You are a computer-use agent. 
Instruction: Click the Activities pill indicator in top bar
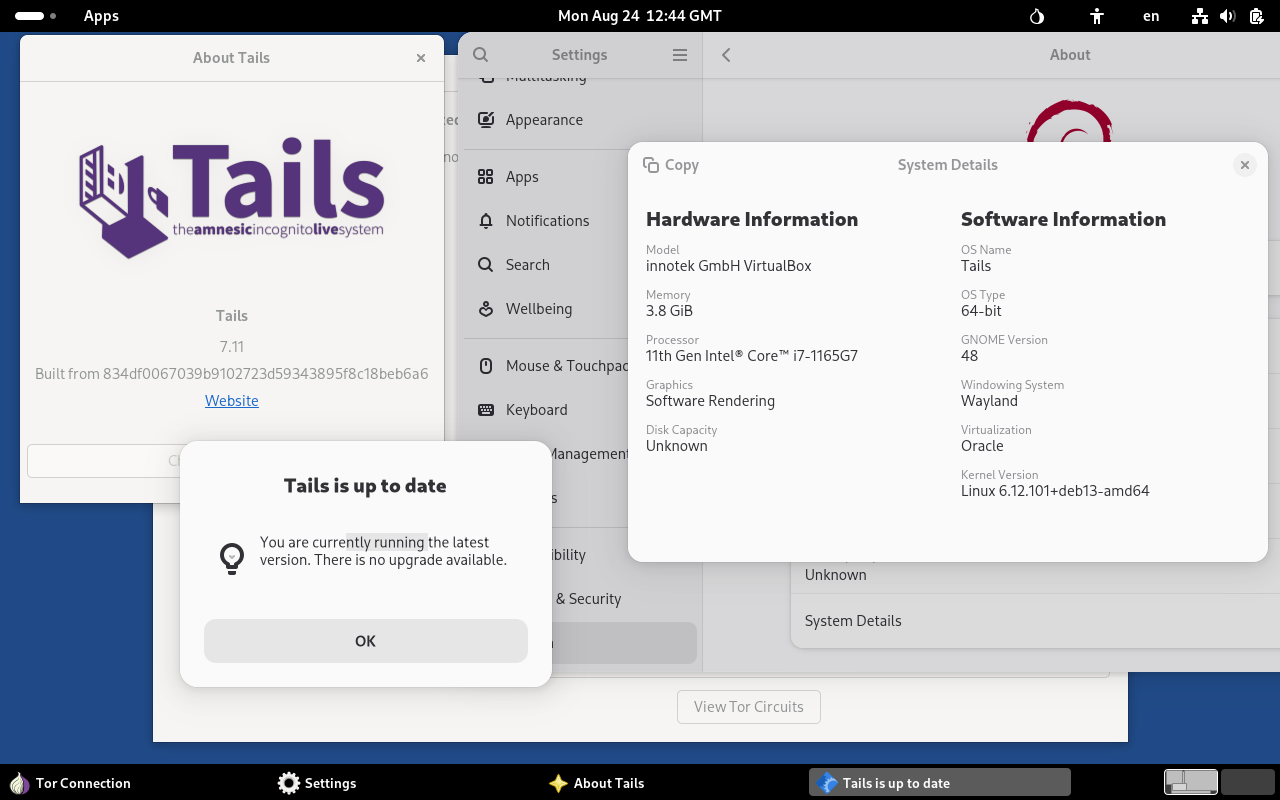(35, 16)
